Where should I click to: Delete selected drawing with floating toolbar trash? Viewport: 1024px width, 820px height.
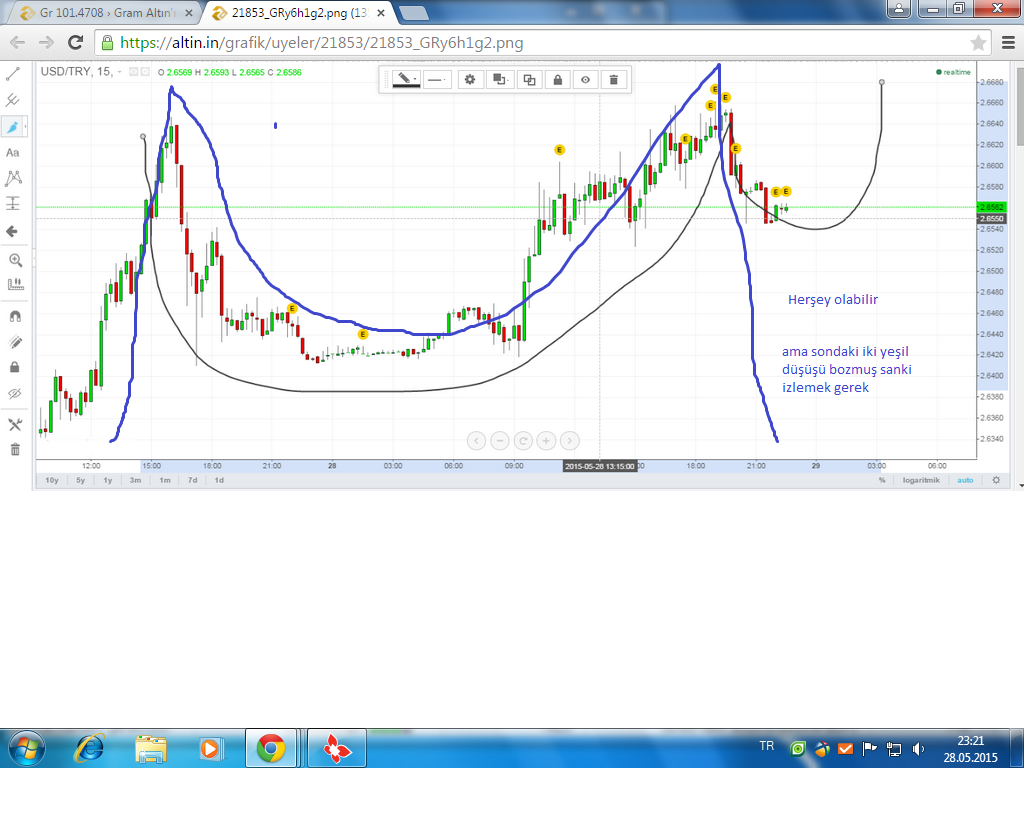coord(614,79)
